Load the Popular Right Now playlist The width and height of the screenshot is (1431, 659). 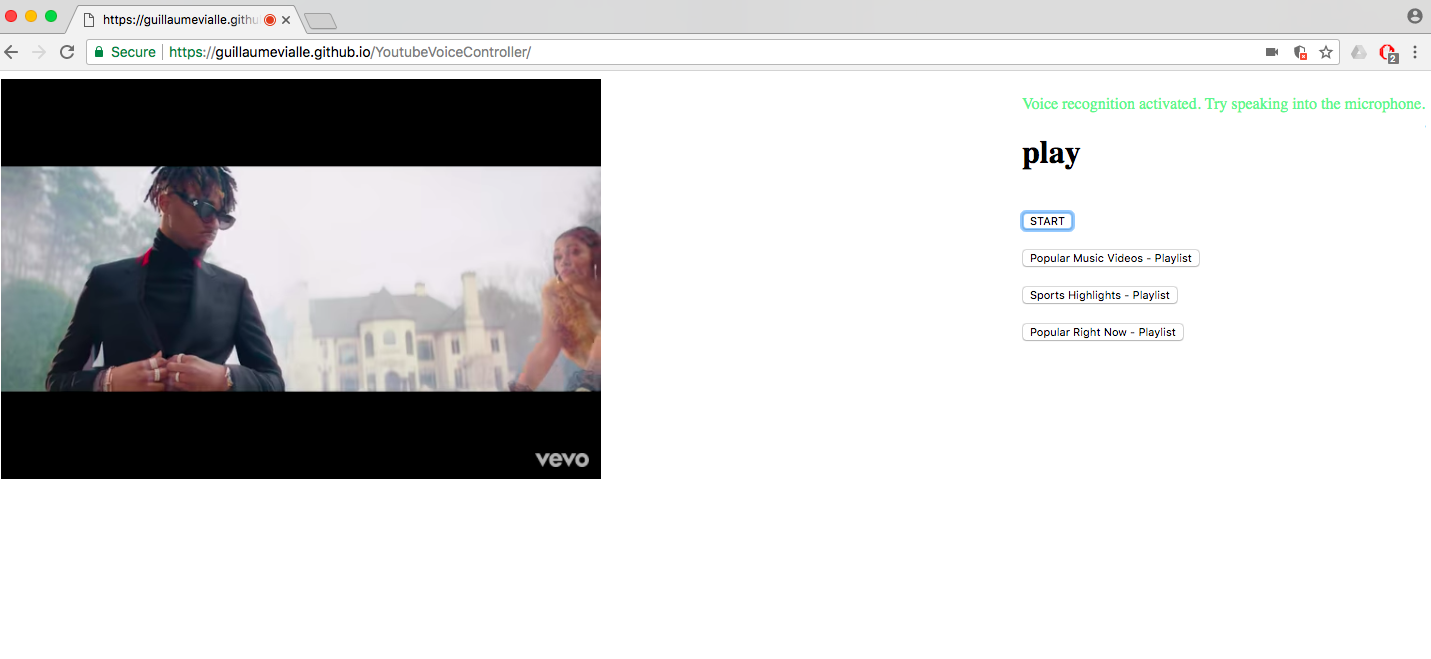[1102, 332]
